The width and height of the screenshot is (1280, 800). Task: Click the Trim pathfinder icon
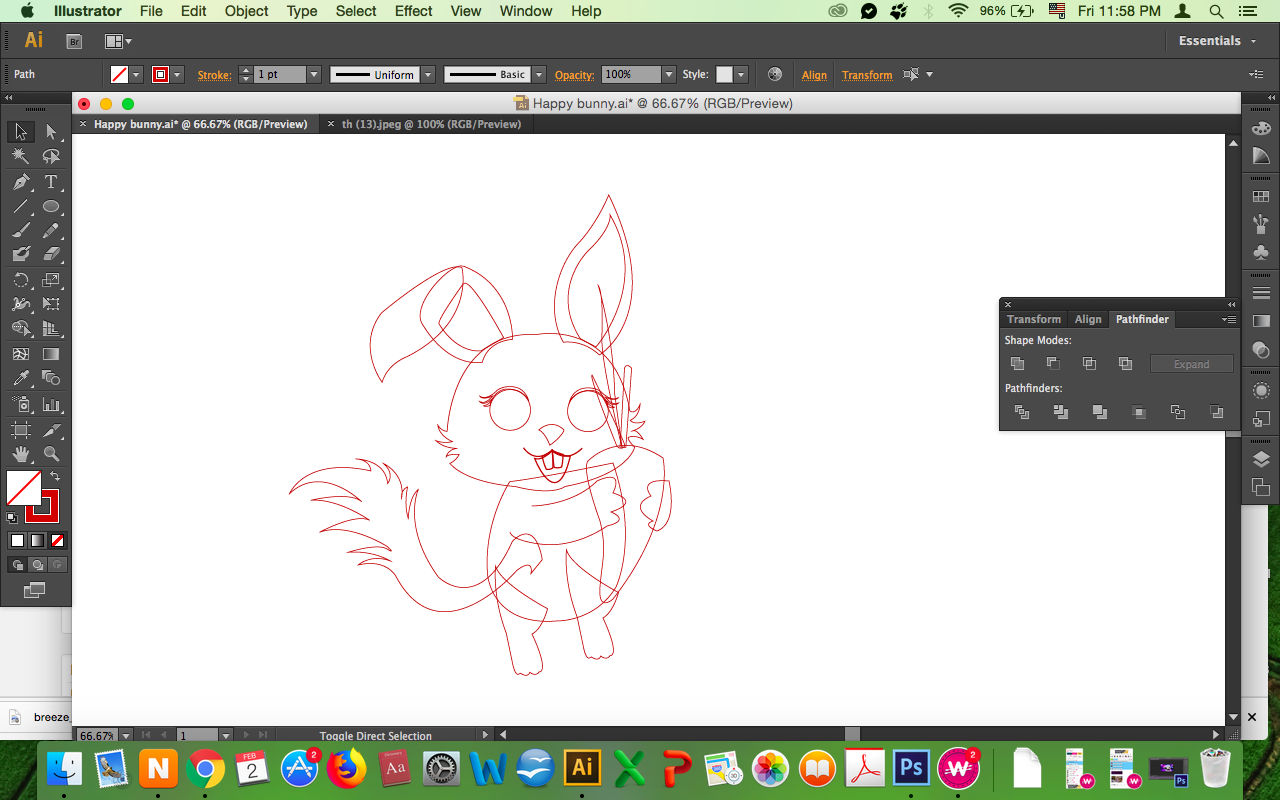1060,412
